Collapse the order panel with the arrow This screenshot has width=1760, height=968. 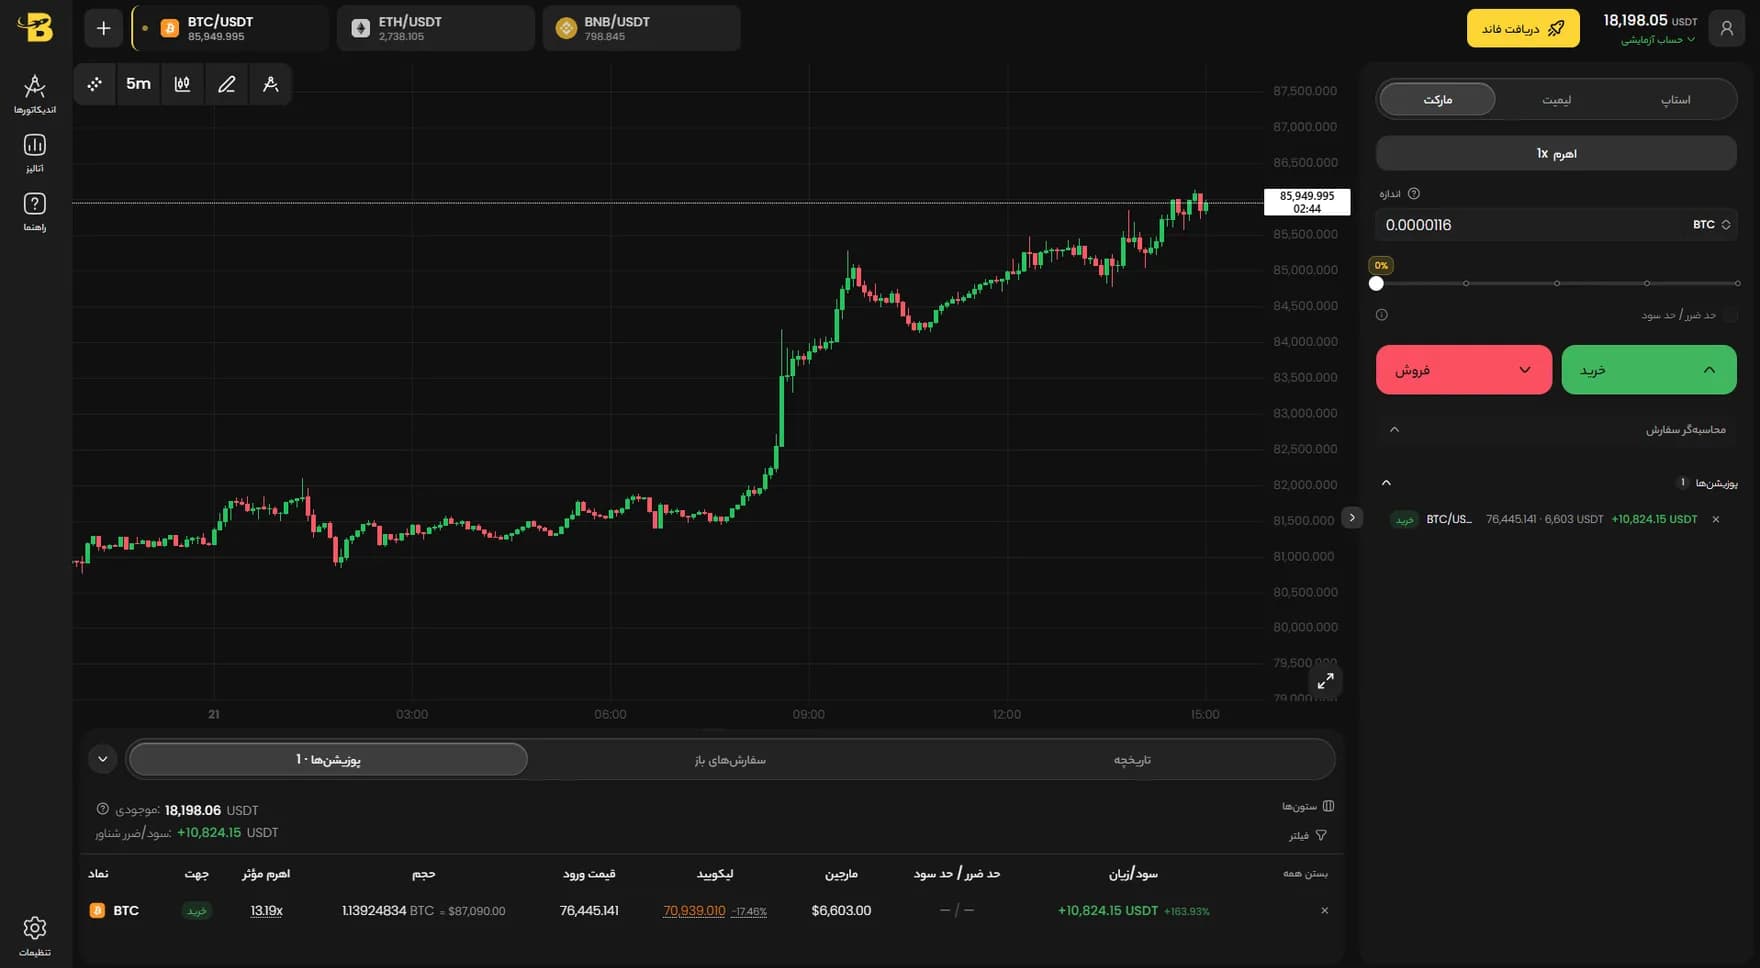tap(1352, 518)
